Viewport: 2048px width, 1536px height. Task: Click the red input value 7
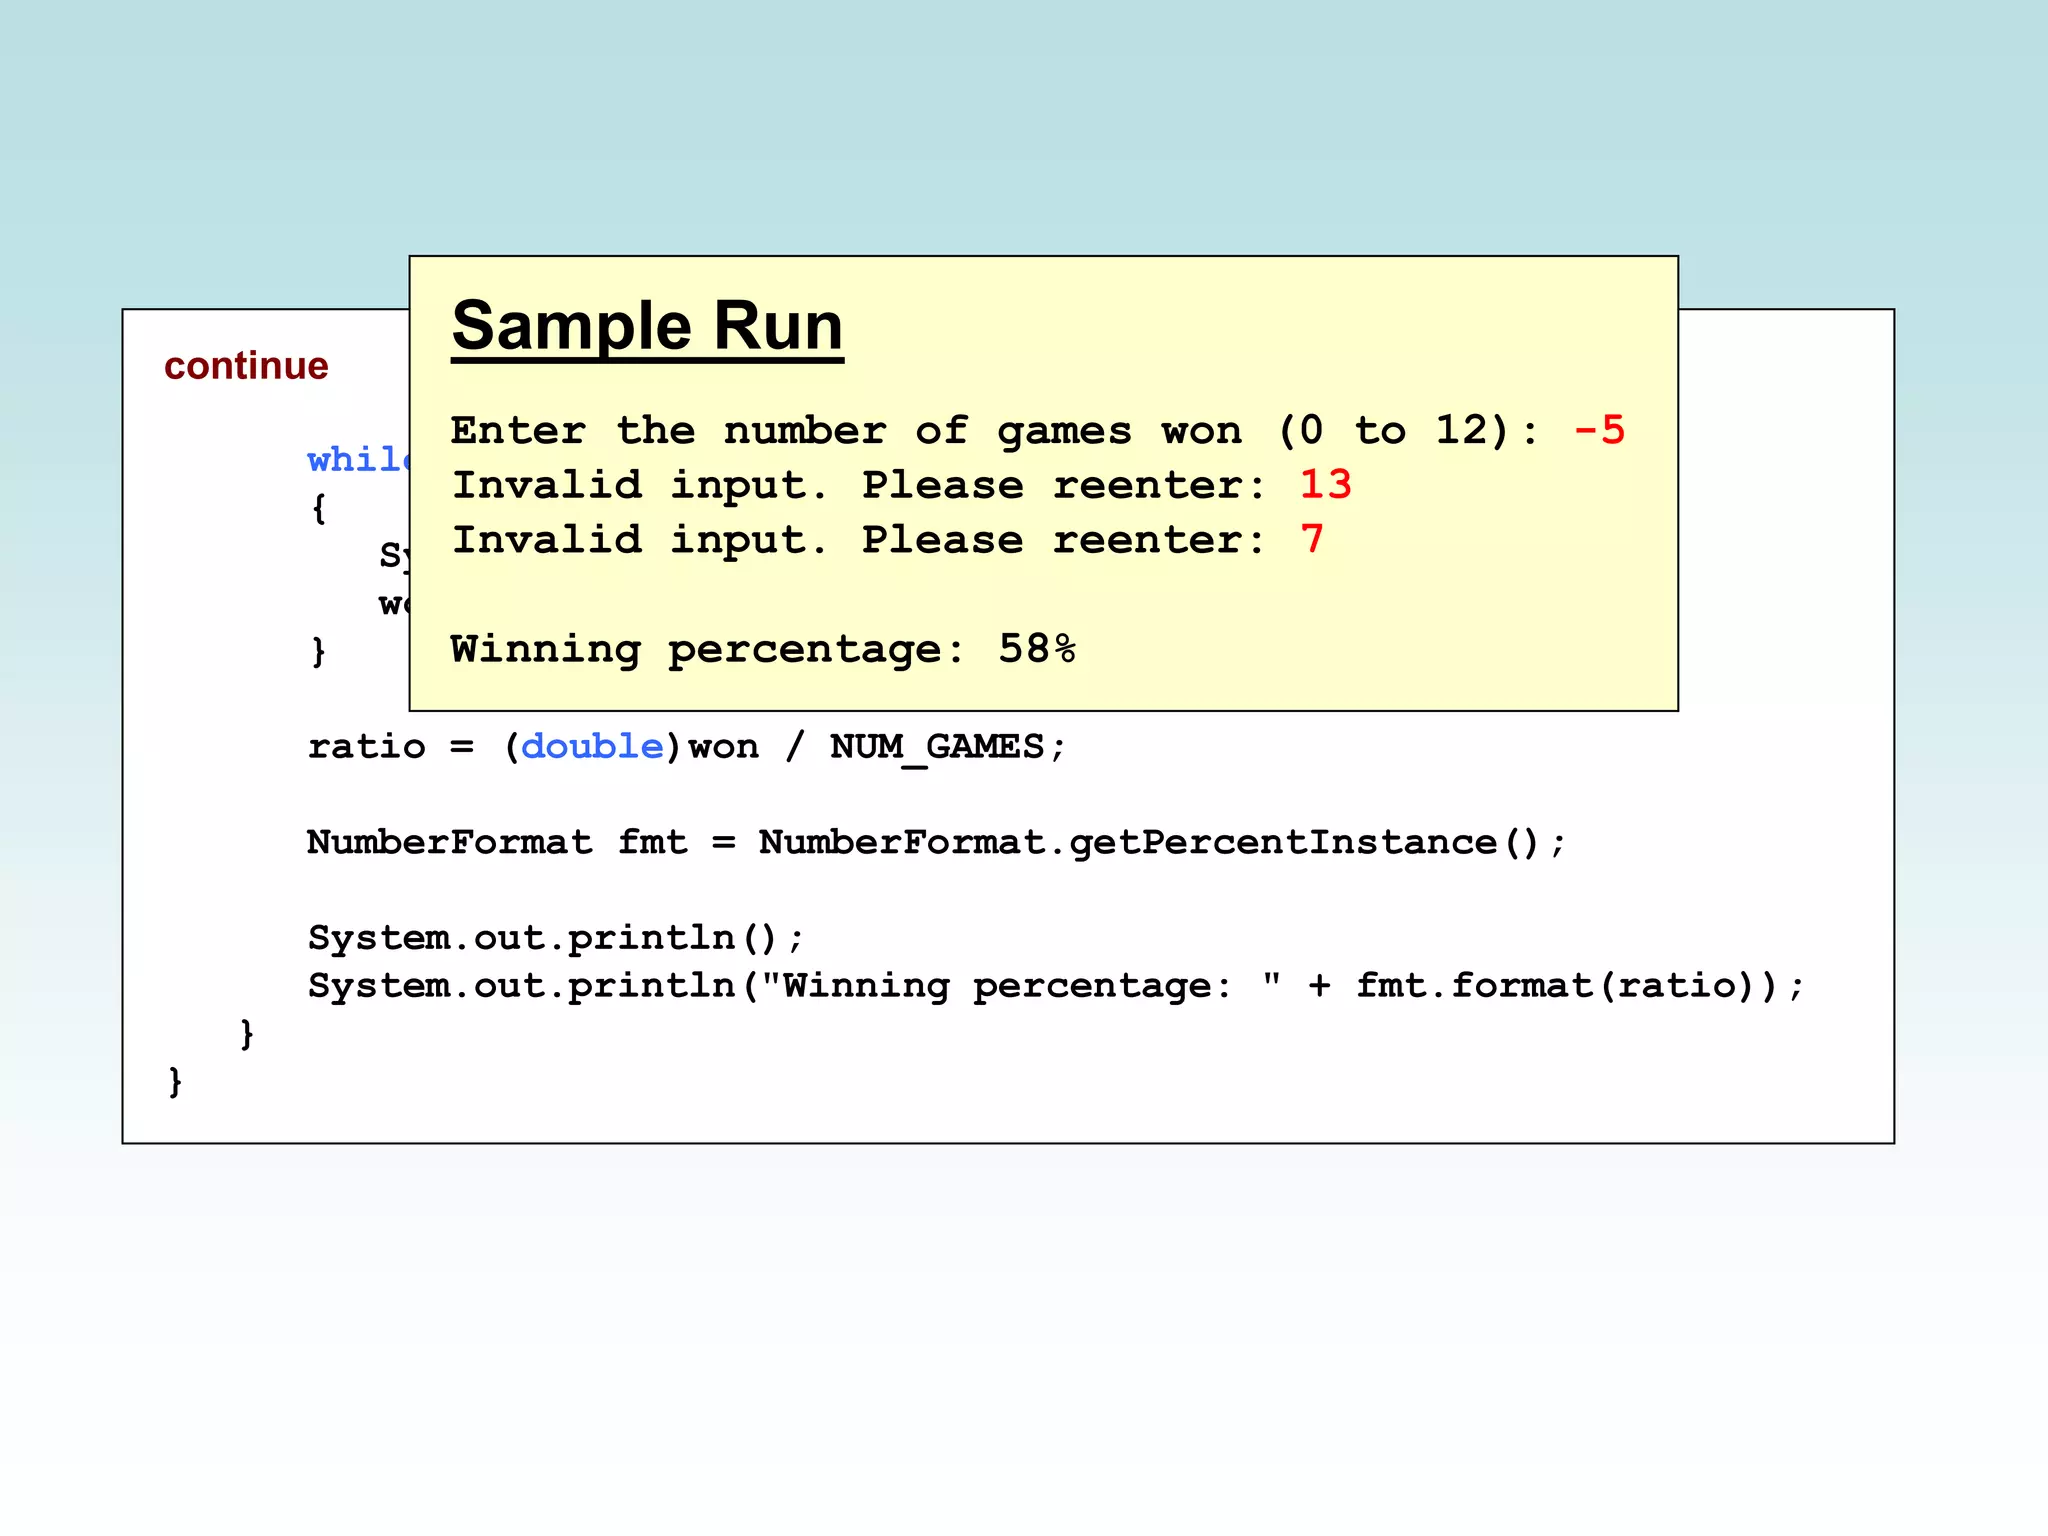(x=1312, y=540)
